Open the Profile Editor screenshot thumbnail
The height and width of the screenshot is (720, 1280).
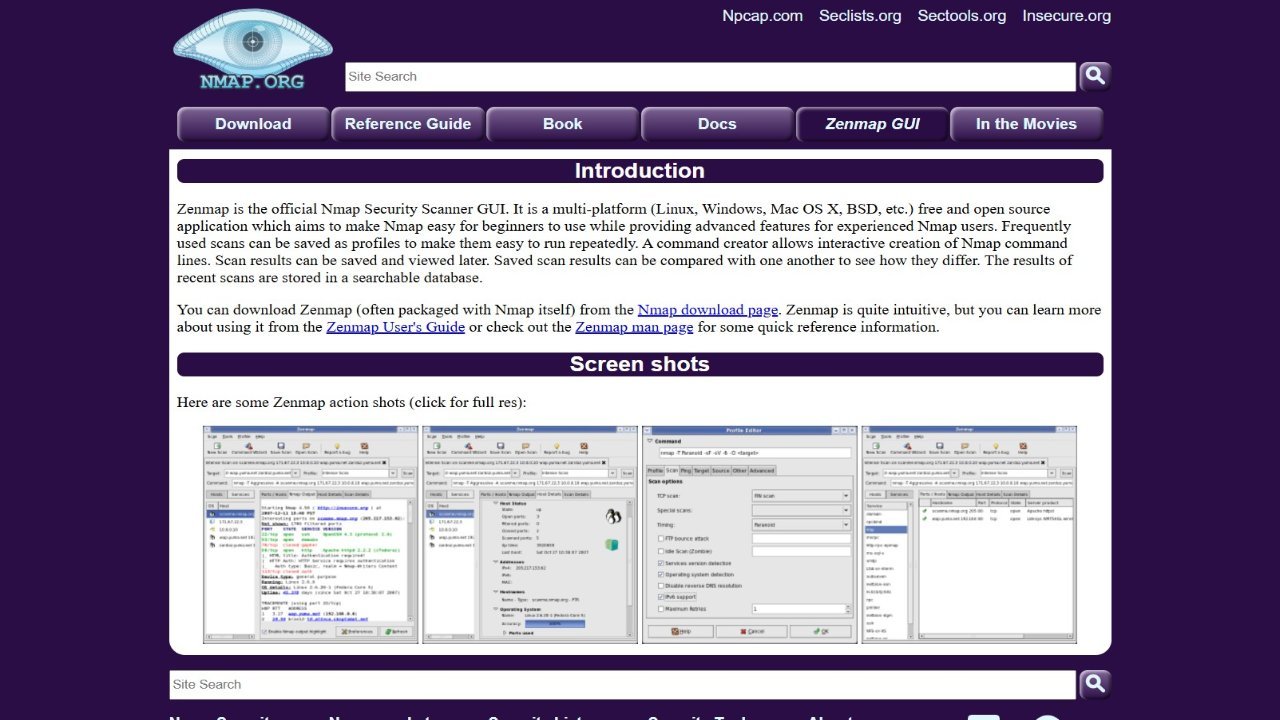click(750, 534)
